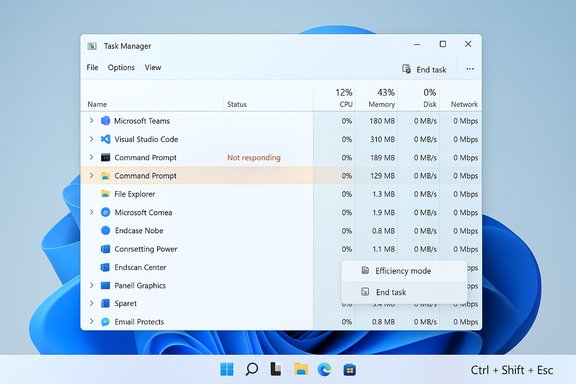Open the Windows Start menu
The height and width of the screenshot is (384, 576).
[227, 369]
